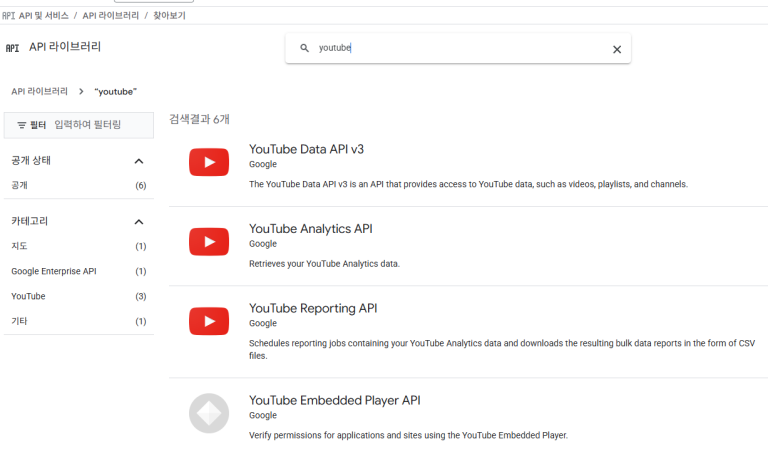Click the (6) count next to 공개
Viewport: 768px width, 454px height.
click(x=141, y=186)
